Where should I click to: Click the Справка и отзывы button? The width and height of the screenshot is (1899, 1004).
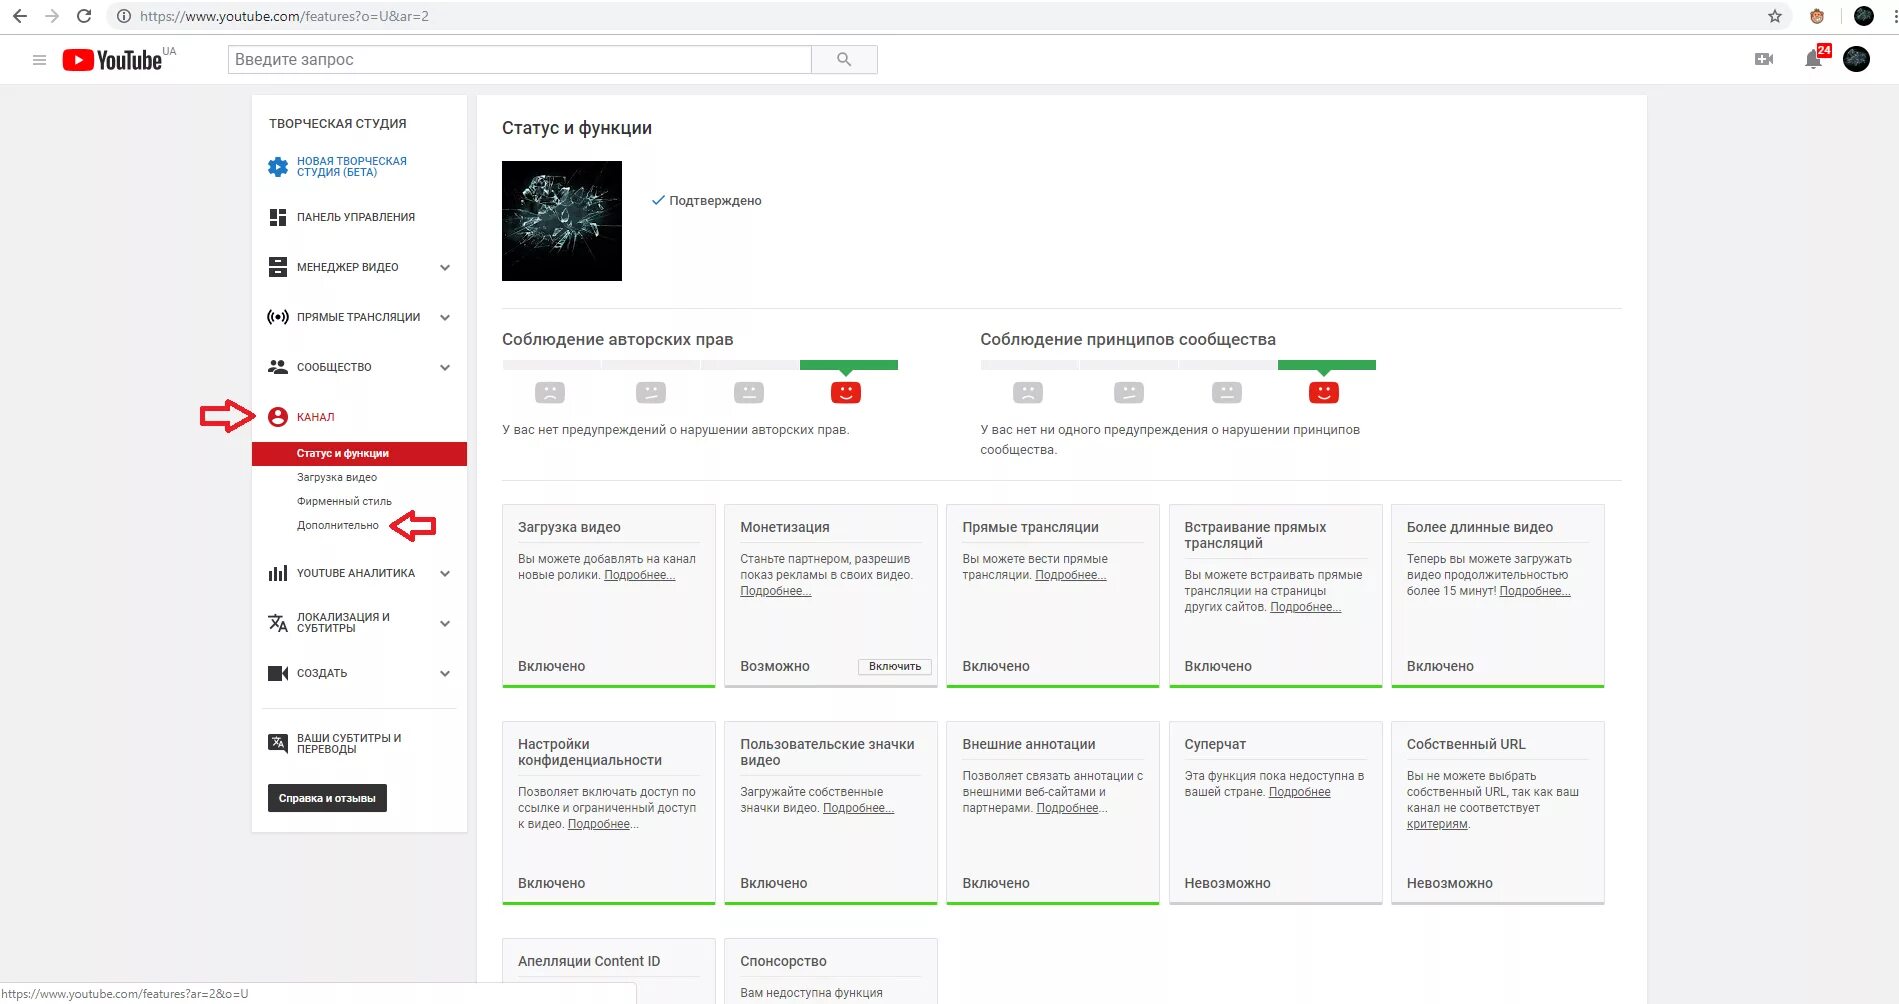point(327,798)
